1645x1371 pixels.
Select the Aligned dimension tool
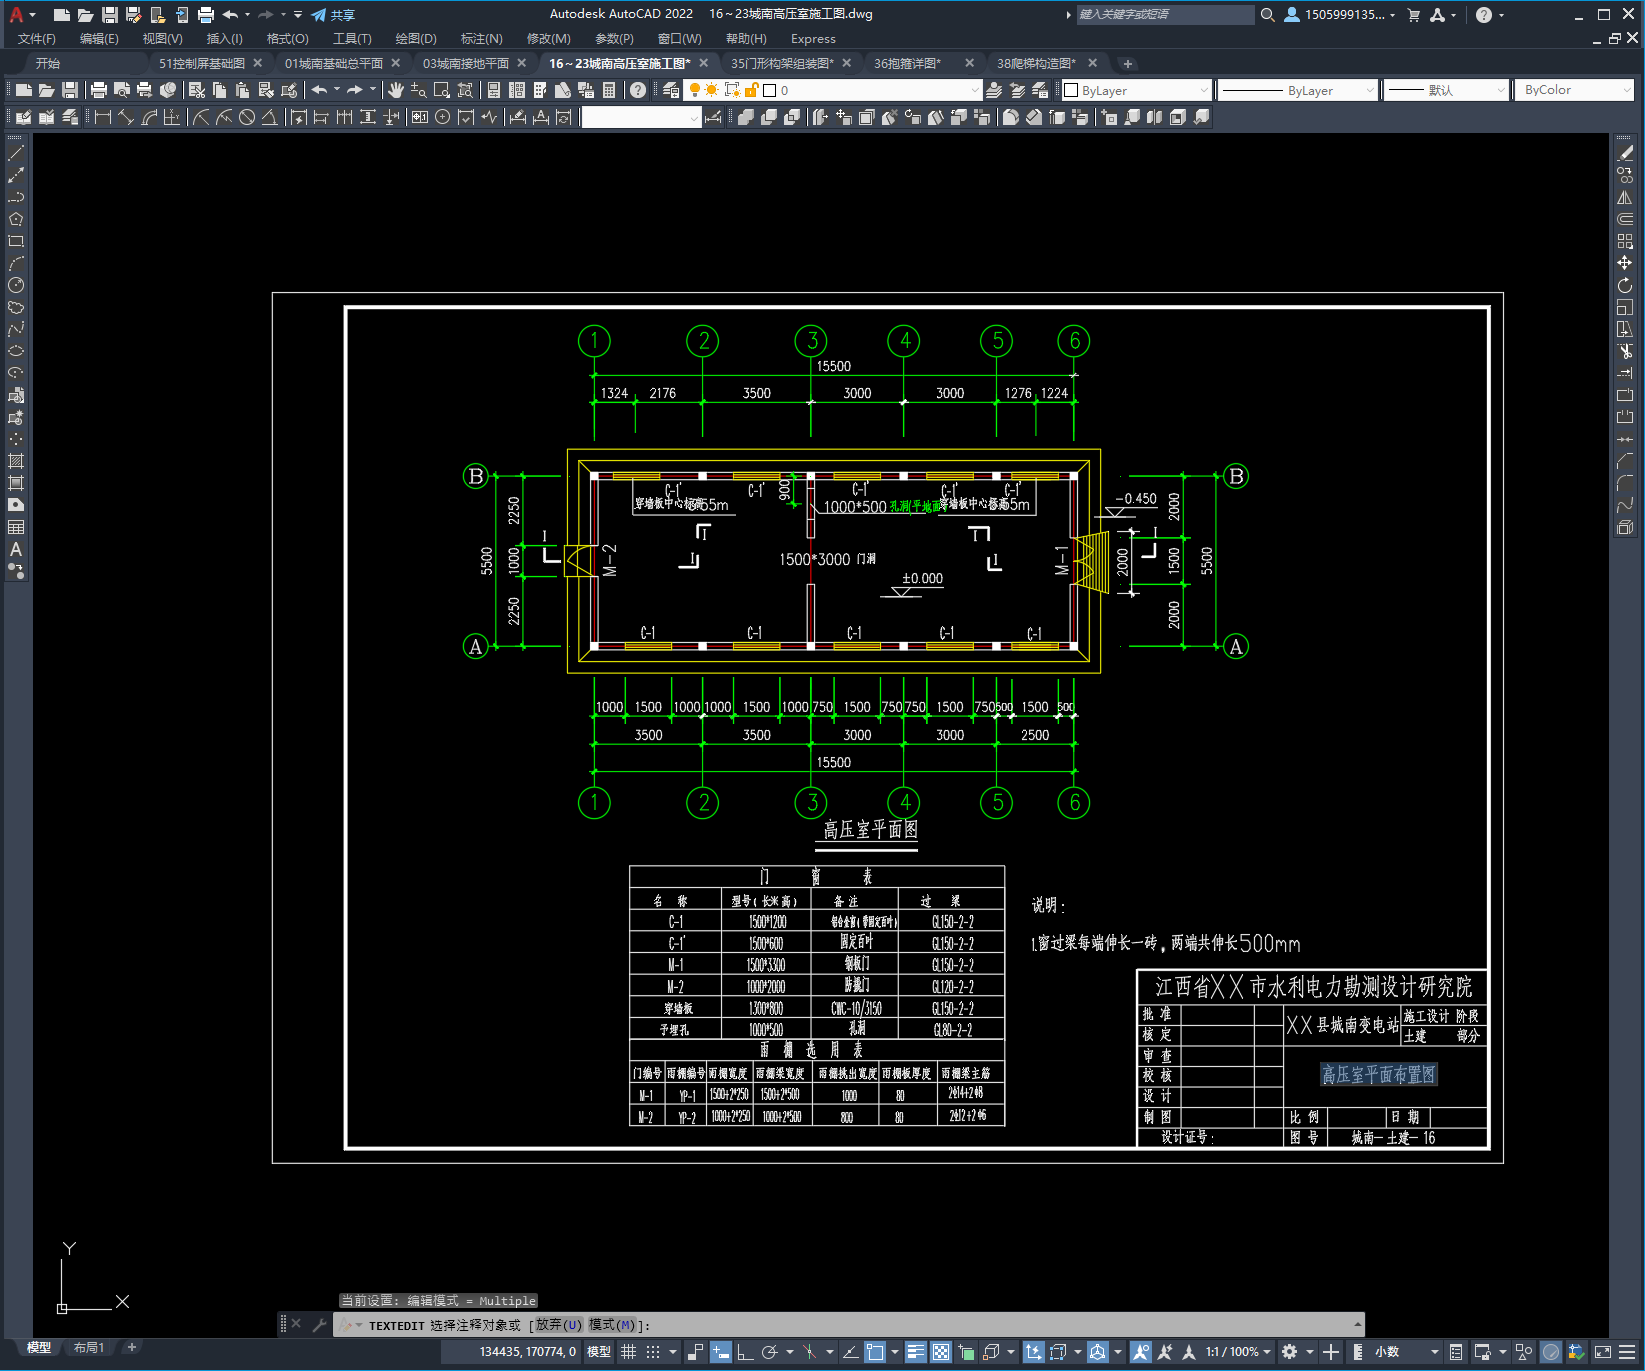[126, 117]
